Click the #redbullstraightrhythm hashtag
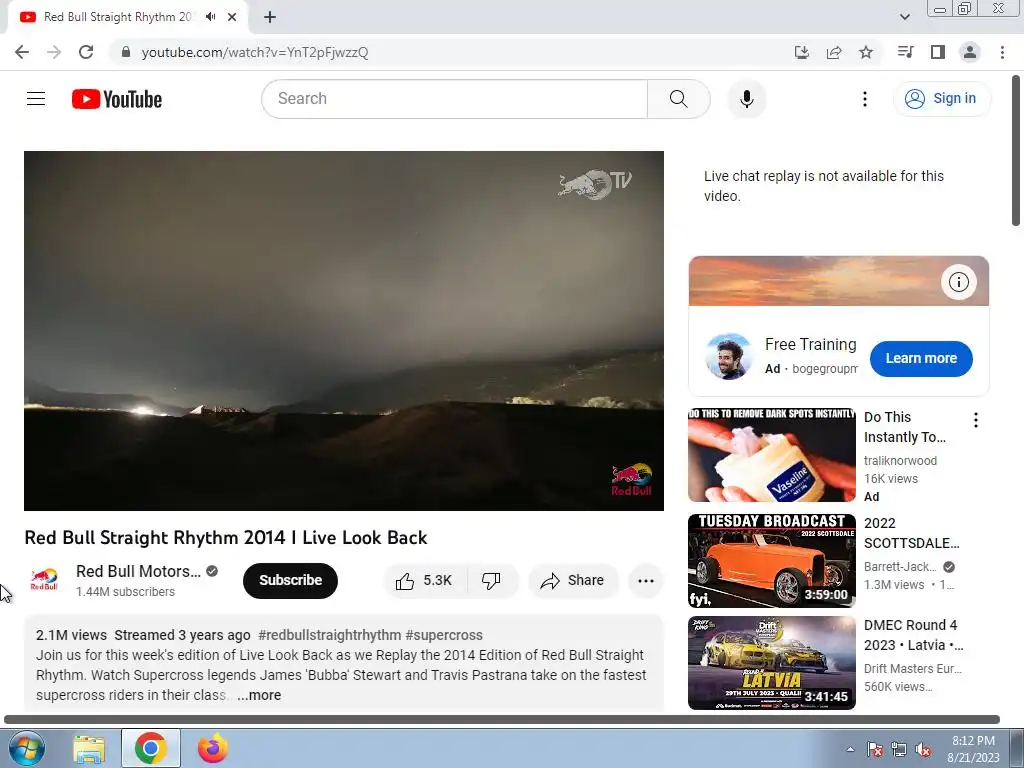 coord(330,635)
